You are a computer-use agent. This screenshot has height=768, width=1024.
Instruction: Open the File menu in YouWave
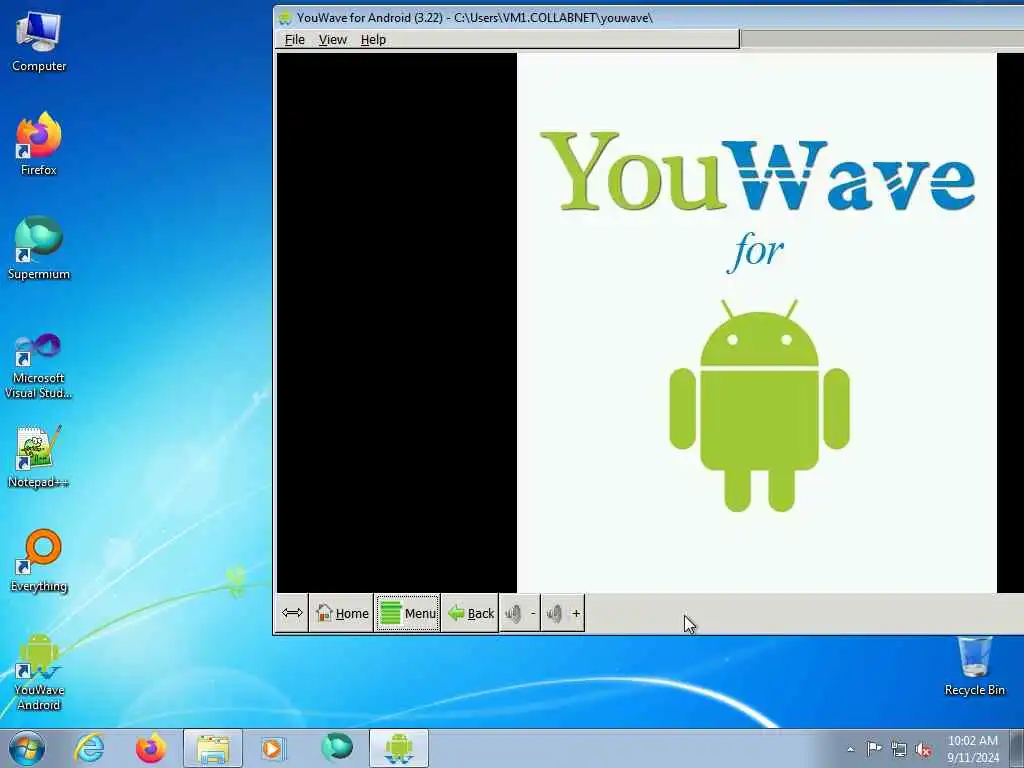pos(295,40)
